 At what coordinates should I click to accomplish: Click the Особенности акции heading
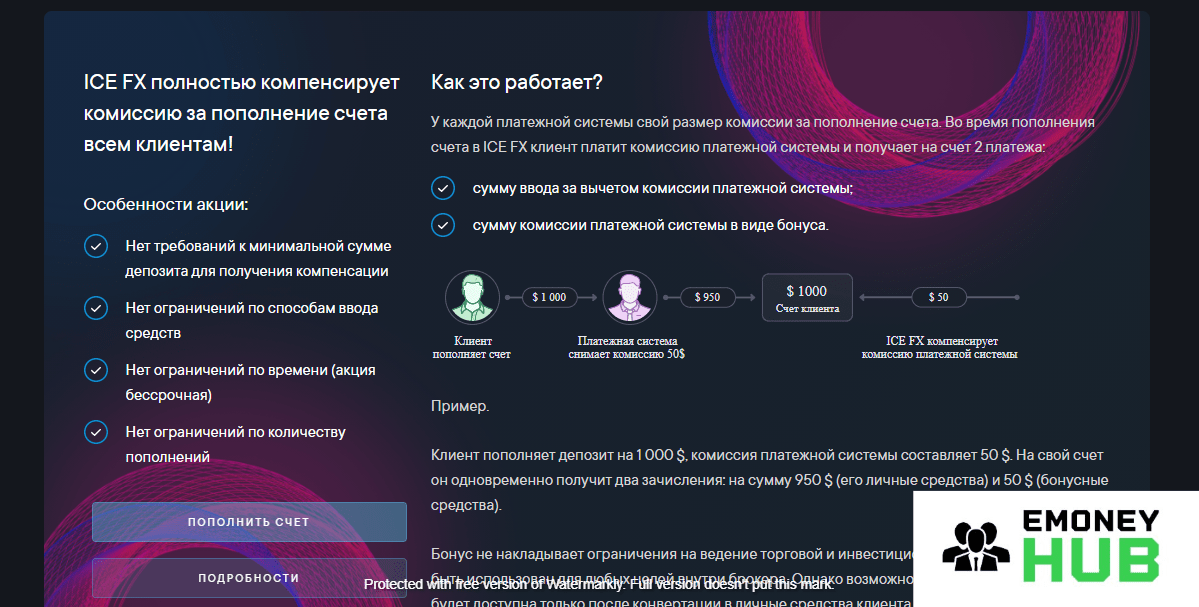166,205
